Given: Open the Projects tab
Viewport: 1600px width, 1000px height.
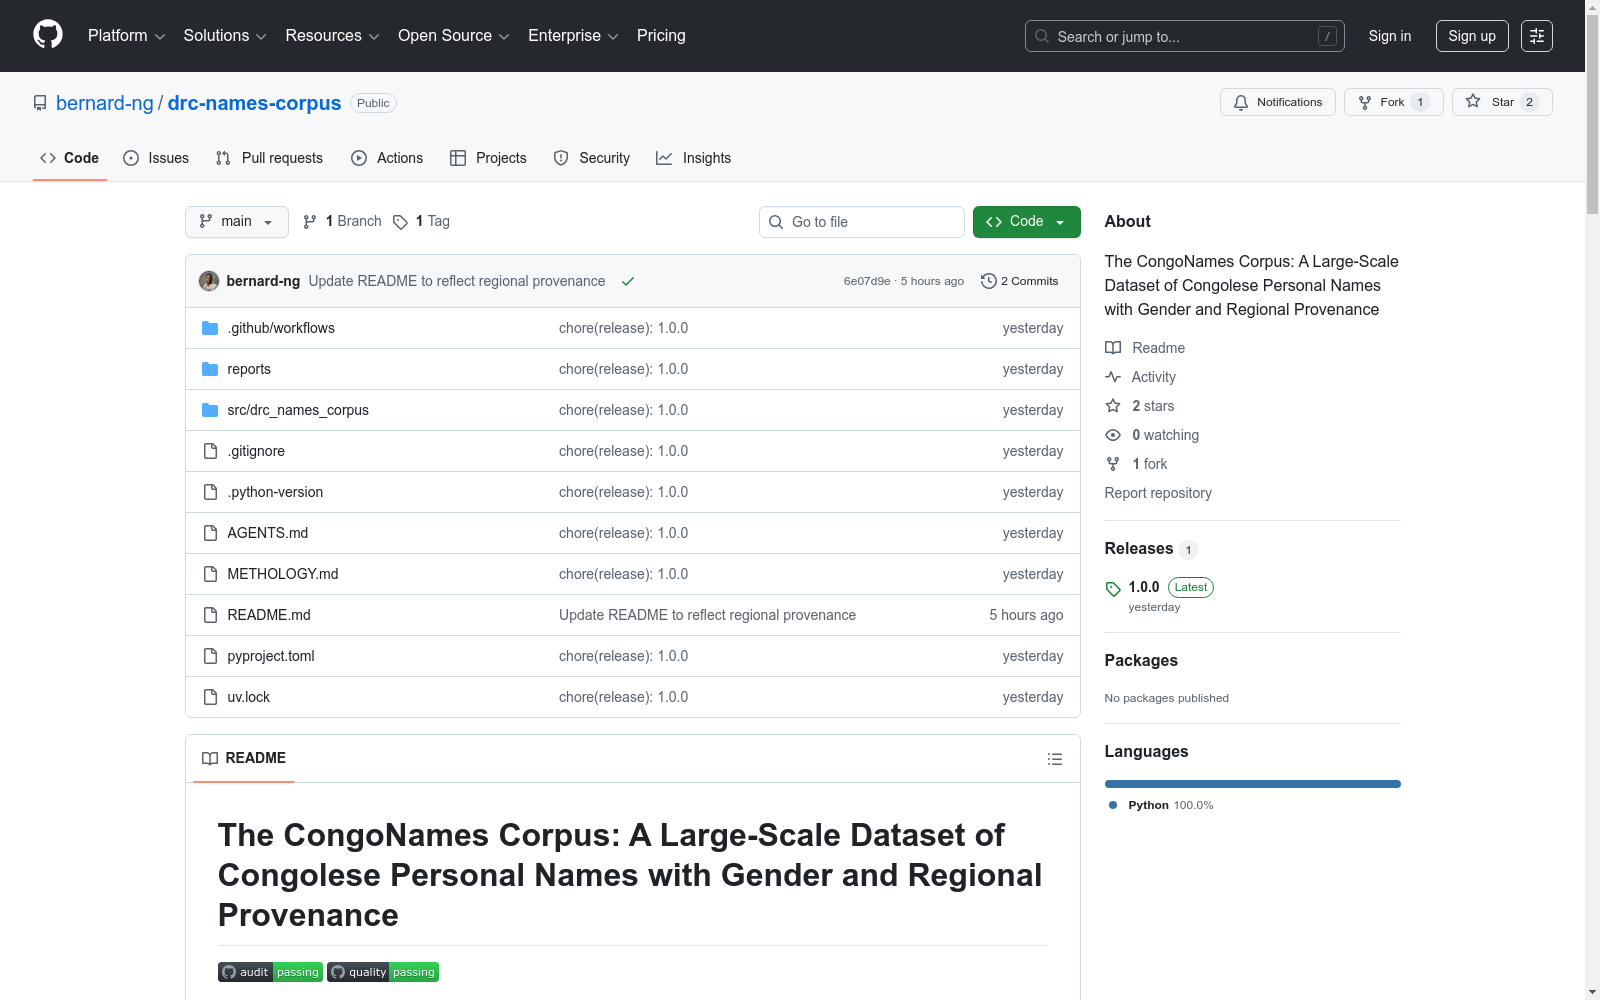Looking at the screenshot, I should coord(488,158).
